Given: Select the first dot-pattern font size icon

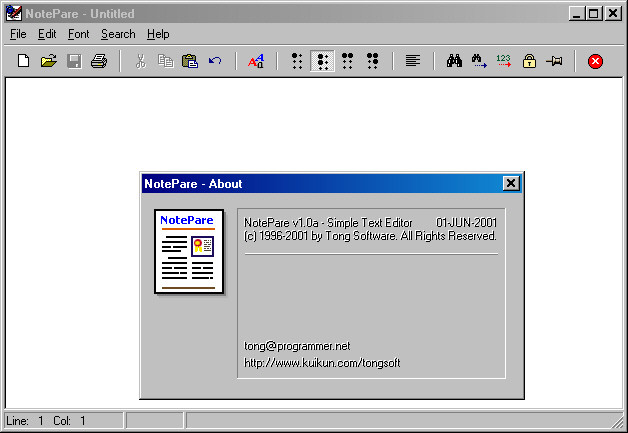Looking at the screenshot, I should [x=297, y=61].
